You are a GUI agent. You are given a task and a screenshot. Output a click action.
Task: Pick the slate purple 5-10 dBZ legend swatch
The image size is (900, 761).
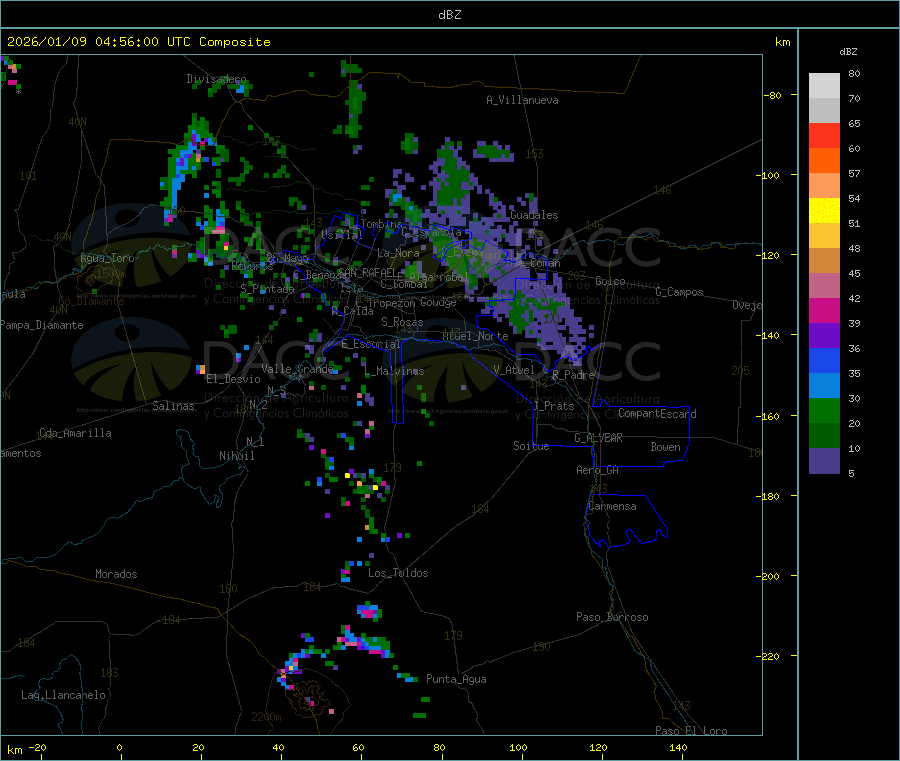tap(824, 461)
